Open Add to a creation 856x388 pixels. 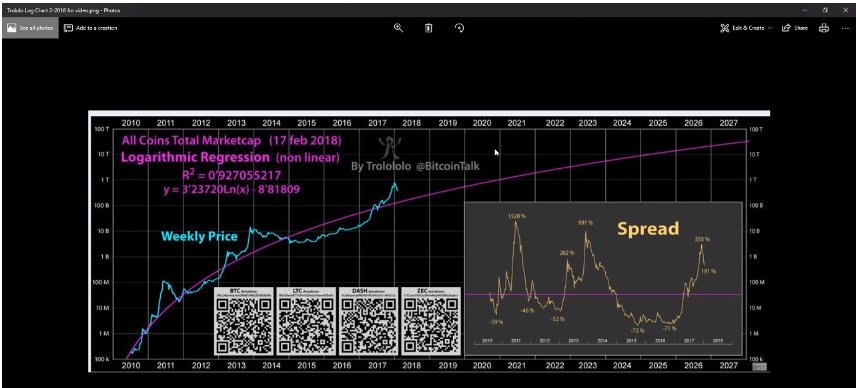(x=91, y=28)
